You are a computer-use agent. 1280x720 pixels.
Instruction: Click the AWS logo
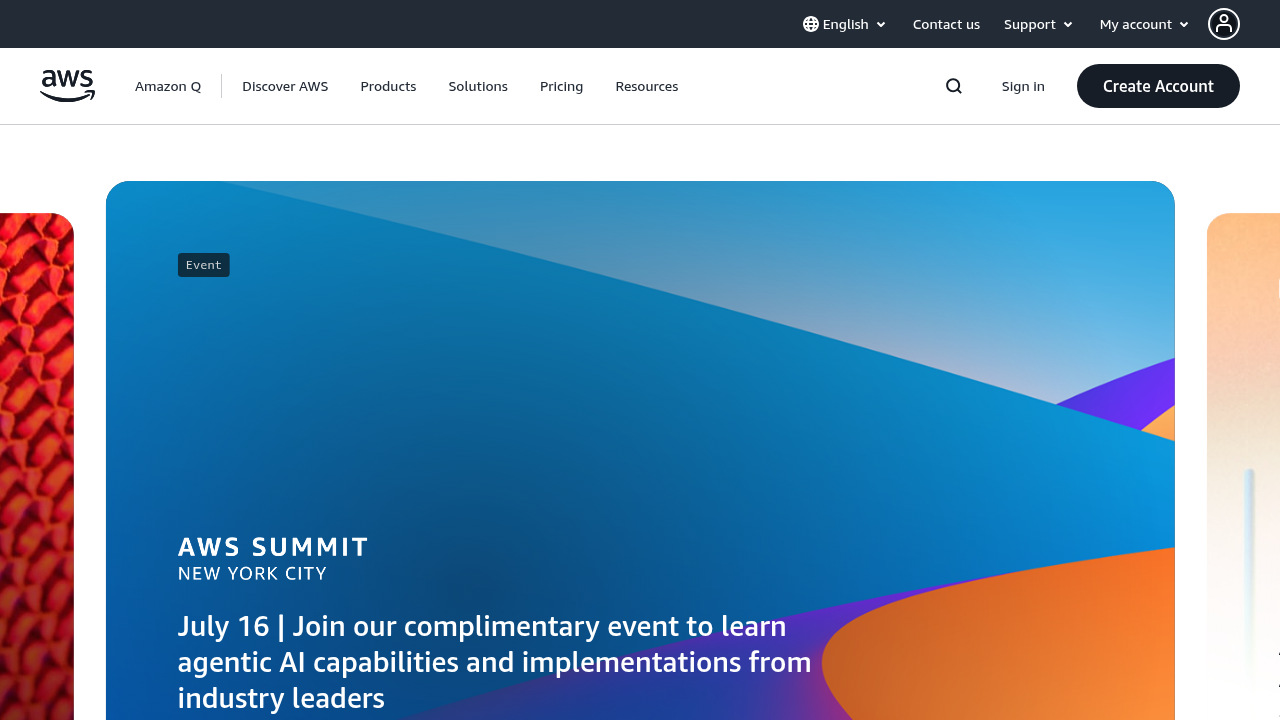click(67, 86)
